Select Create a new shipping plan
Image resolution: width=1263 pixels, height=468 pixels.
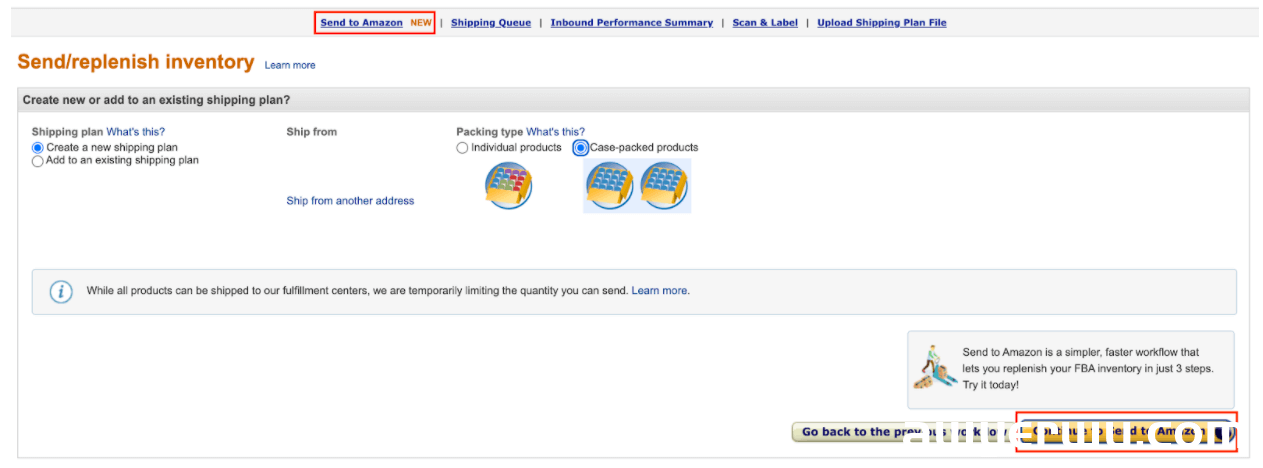coord(38,148)
